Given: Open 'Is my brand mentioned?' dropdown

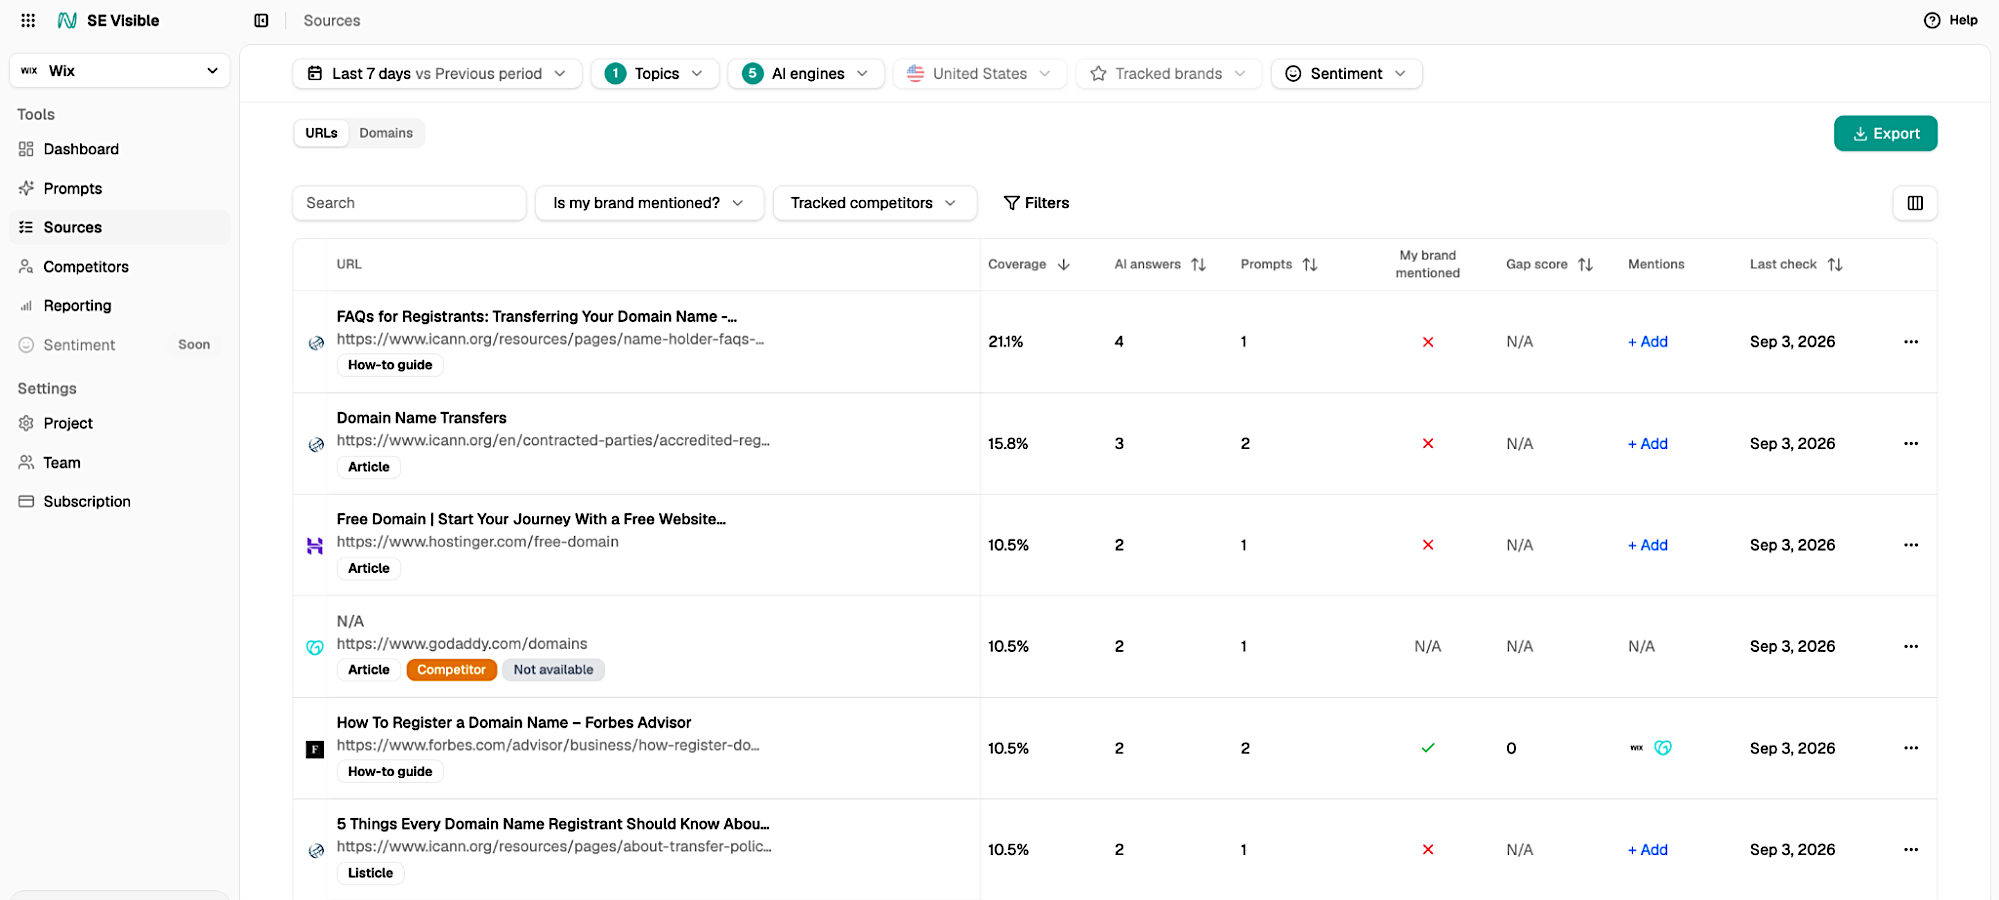Looking at the screenshot, I should [x=649, y=203].
